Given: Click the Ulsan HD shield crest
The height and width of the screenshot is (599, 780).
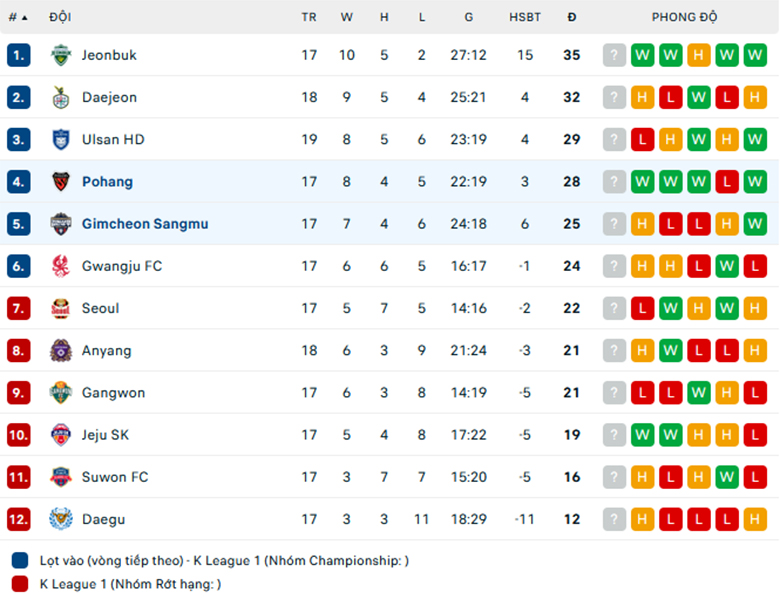Looking at the screenshot, I should tap(61, 140).
